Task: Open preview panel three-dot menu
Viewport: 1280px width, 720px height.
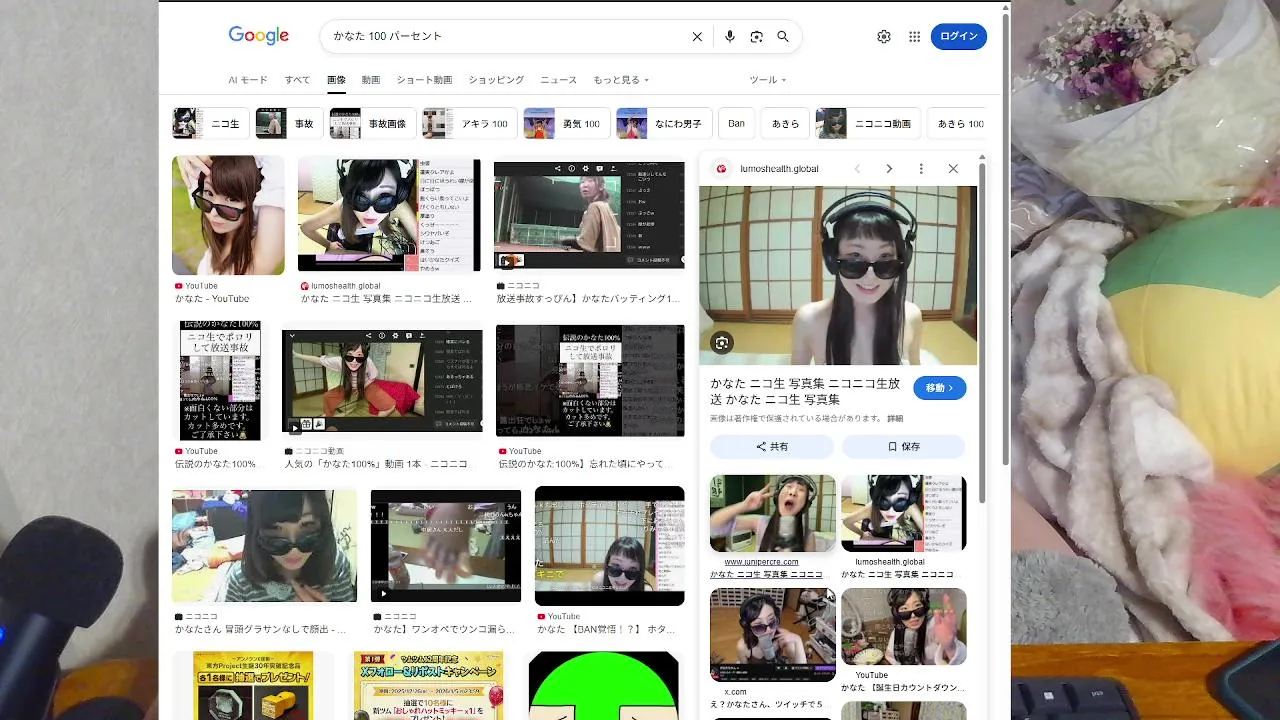Action: tap(921, 169)
